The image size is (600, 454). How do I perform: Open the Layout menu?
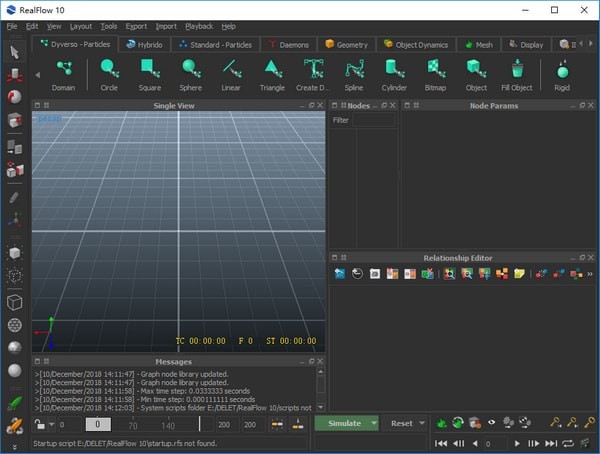(81, 26)
